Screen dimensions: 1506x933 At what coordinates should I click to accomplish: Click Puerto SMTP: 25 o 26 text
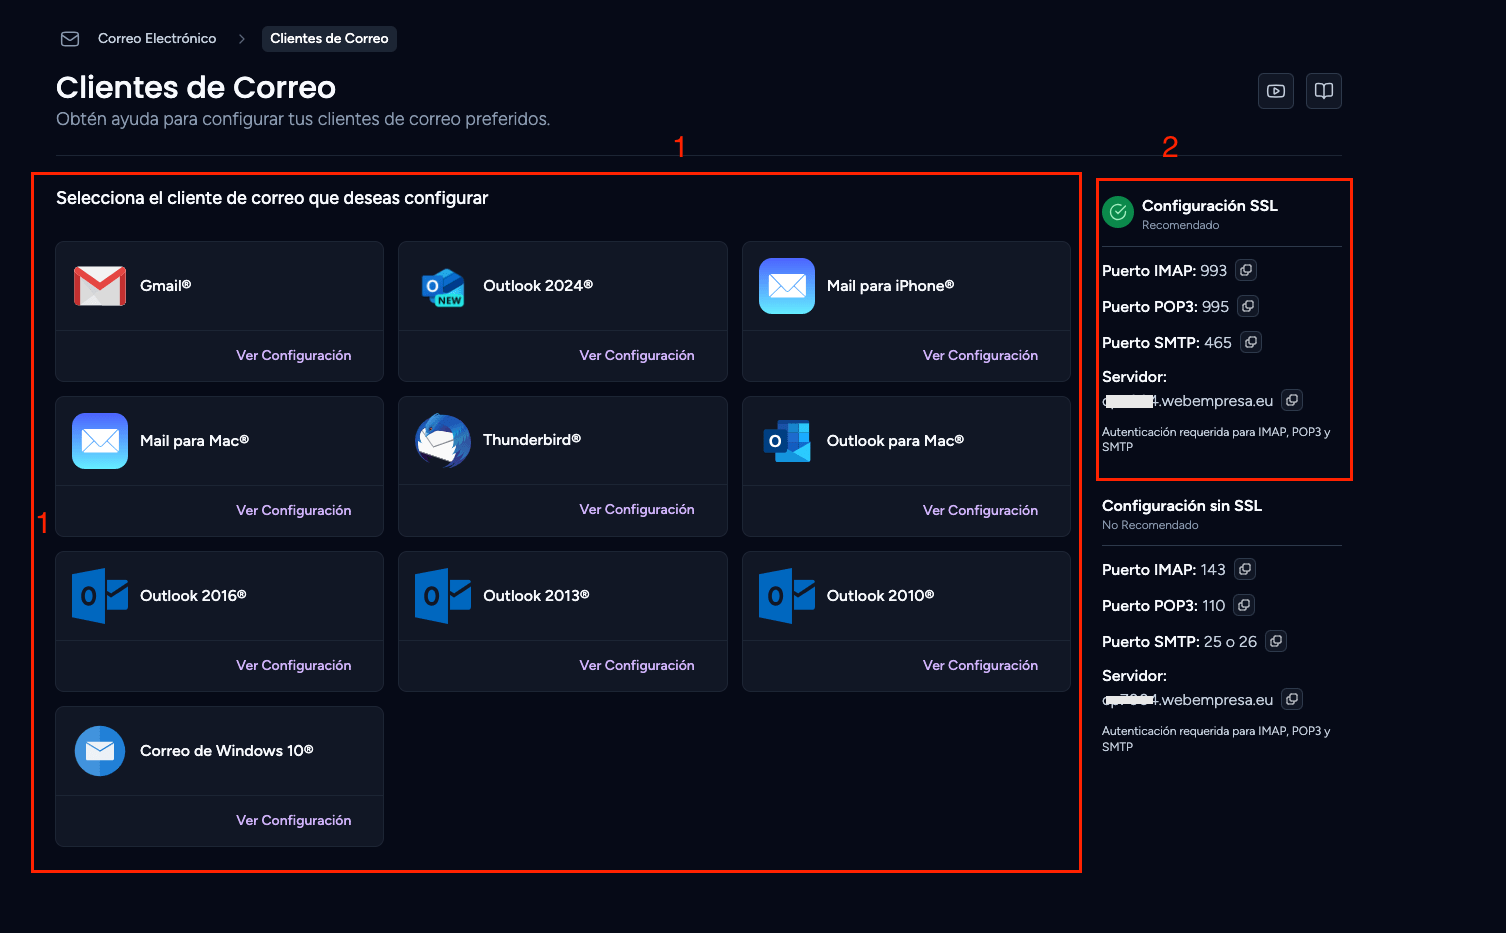(x=1179, y=642)
